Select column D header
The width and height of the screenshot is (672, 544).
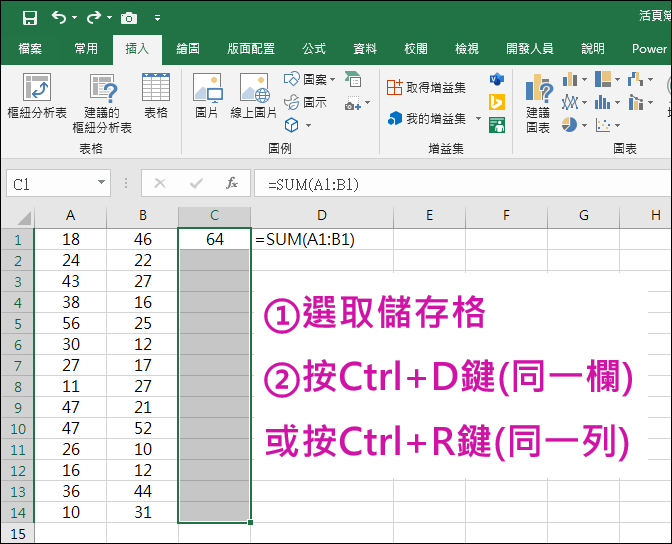tap(322, 215)
